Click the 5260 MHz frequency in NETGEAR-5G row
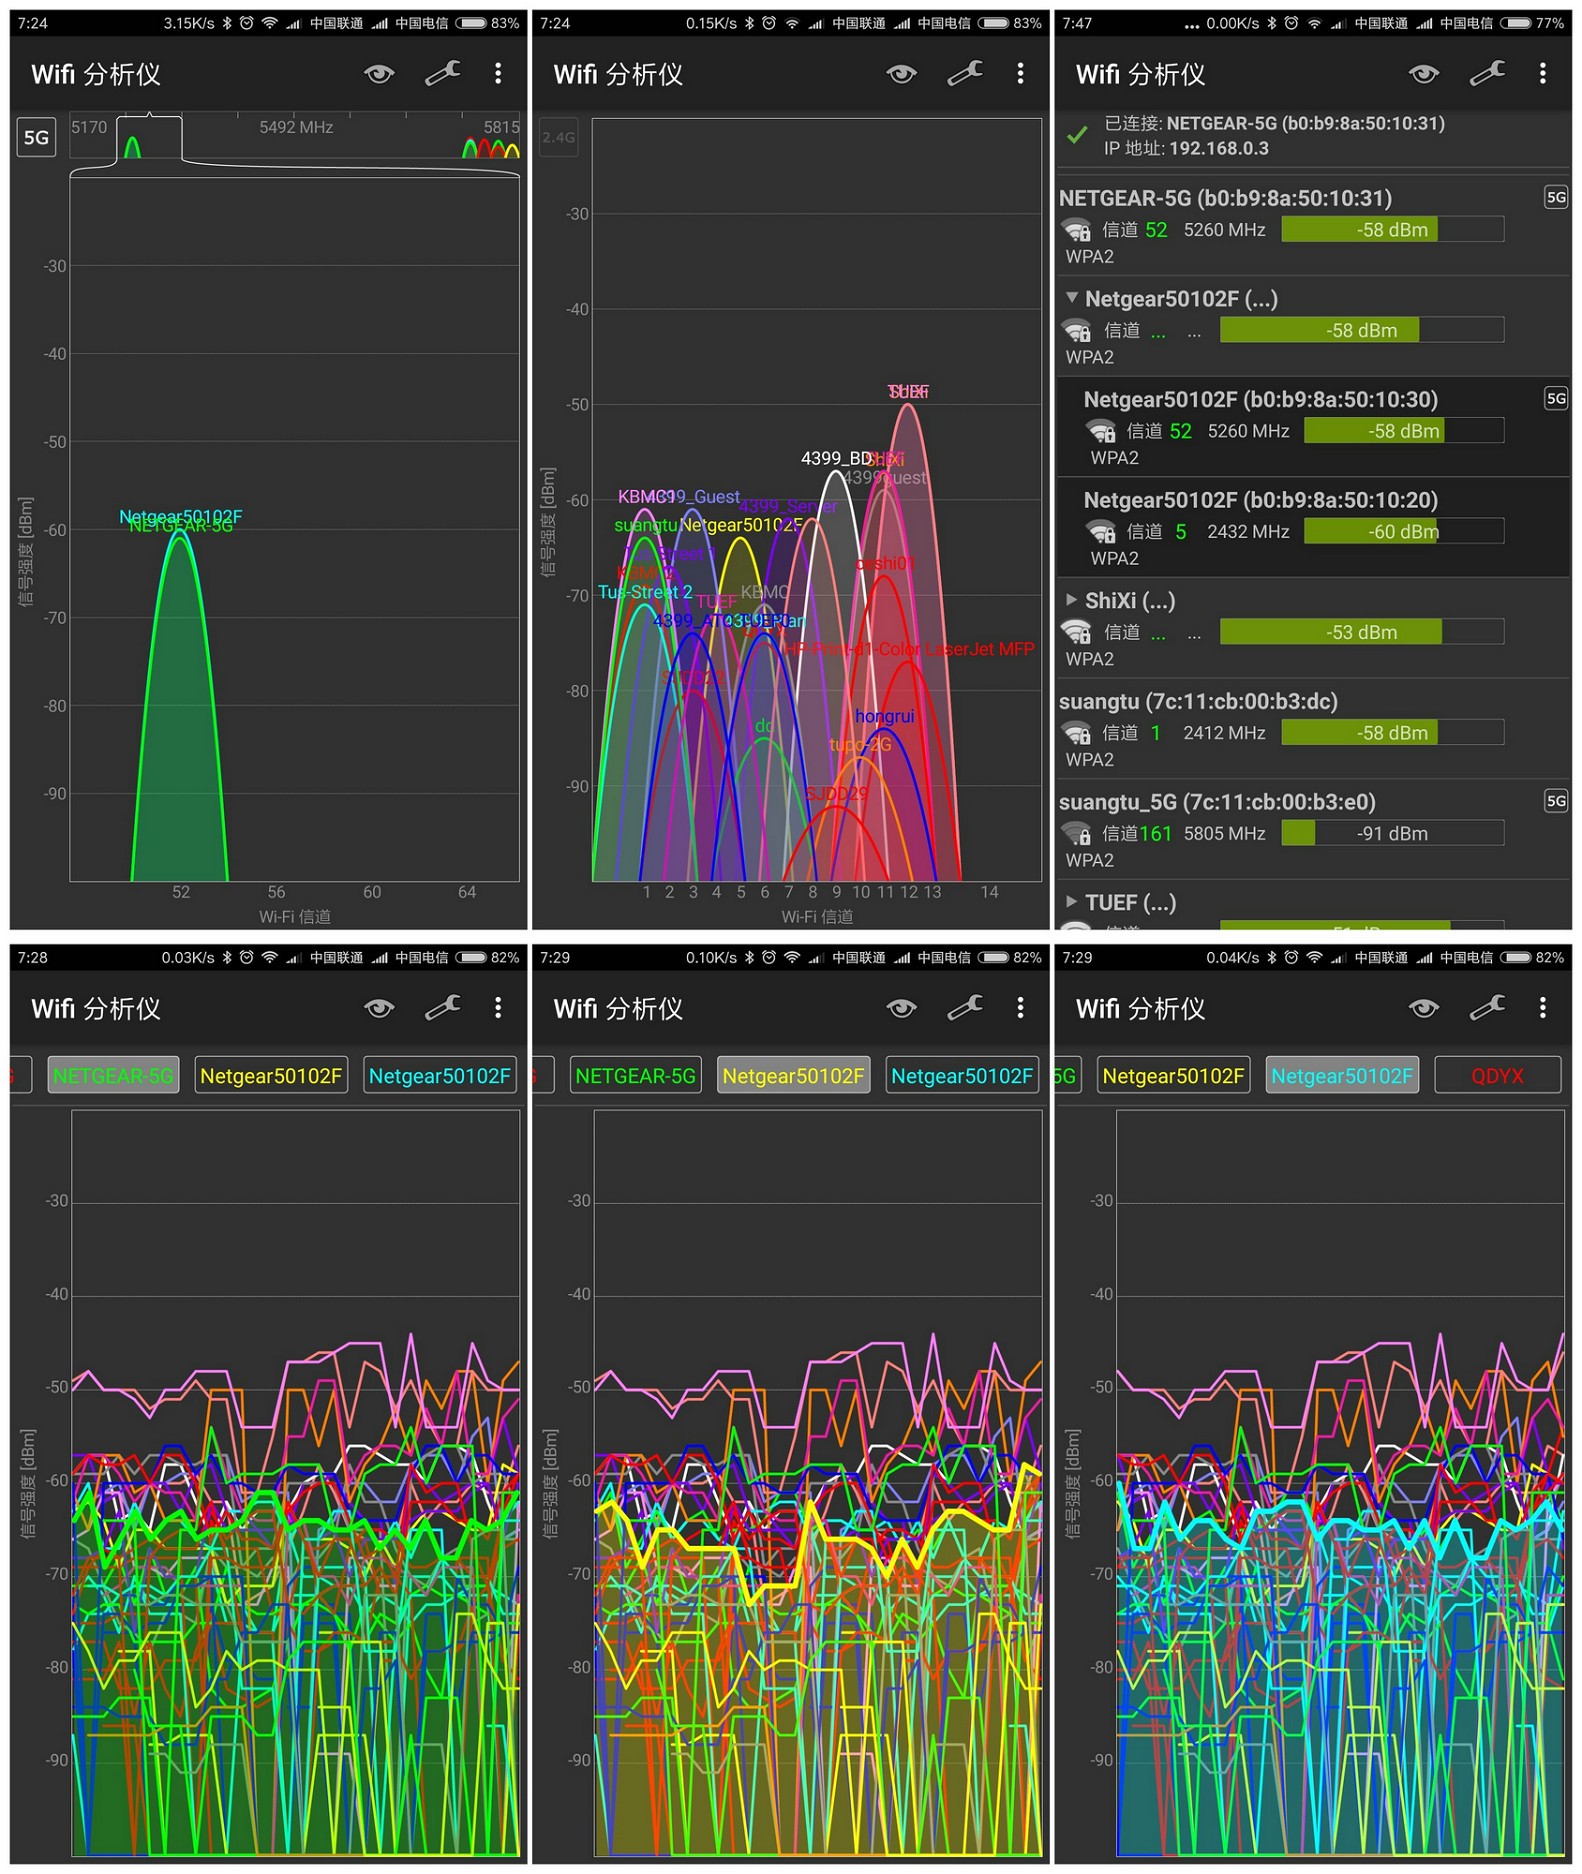The image size is (1582, 1874). click(x=1224, y=230)
